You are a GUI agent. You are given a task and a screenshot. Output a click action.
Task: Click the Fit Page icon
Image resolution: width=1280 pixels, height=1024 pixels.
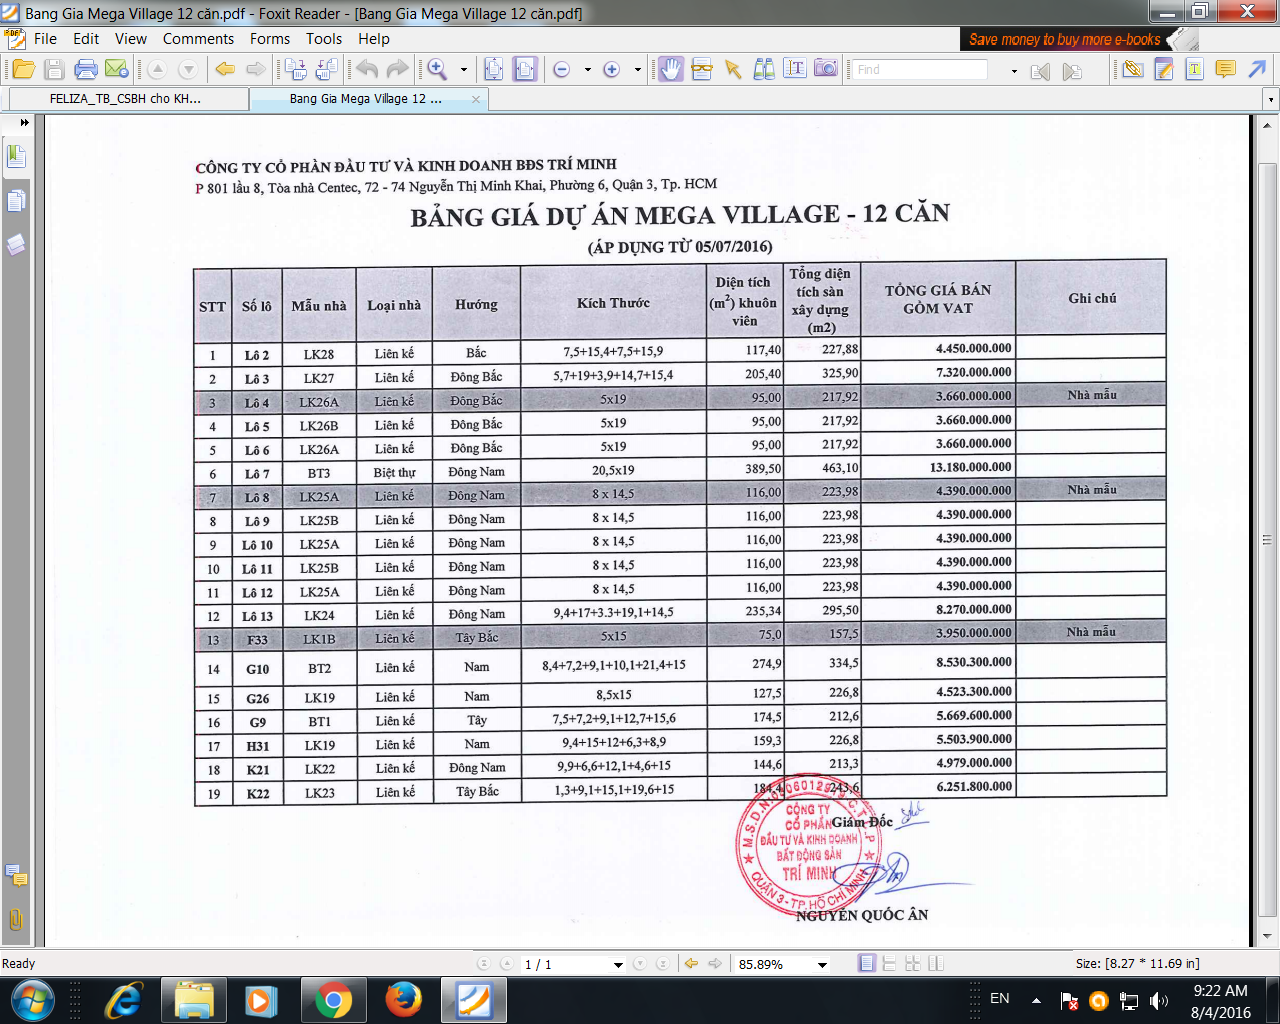pos(493,69)
